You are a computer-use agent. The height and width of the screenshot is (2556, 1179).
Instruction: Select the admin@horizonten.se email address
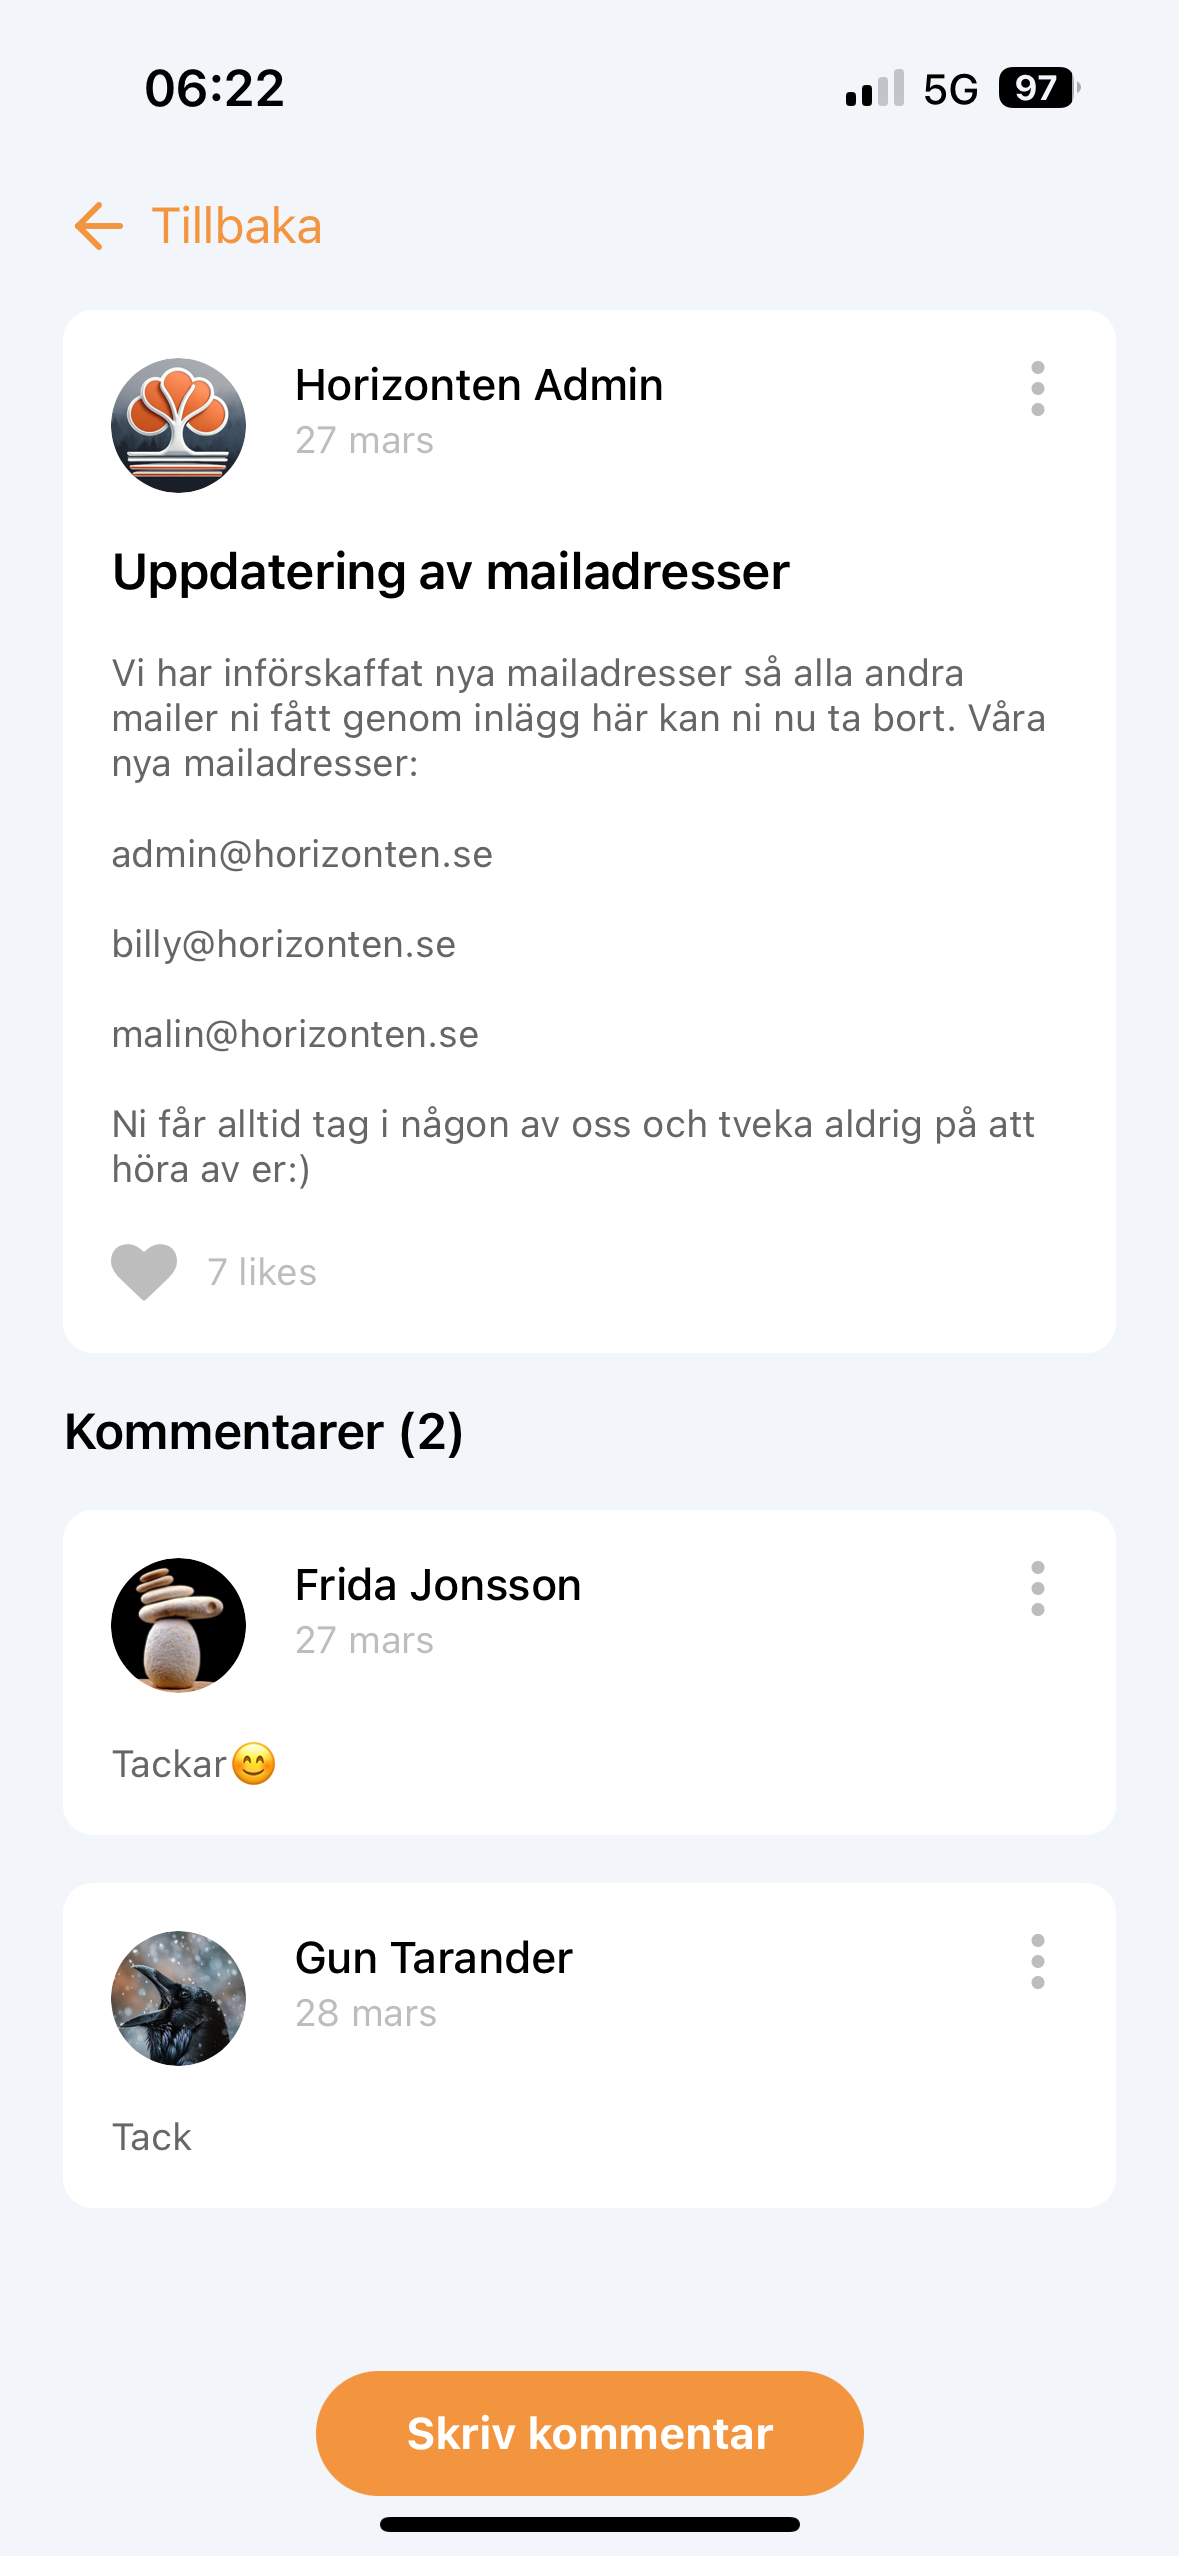pyautogui.click(x=302, y=854)
